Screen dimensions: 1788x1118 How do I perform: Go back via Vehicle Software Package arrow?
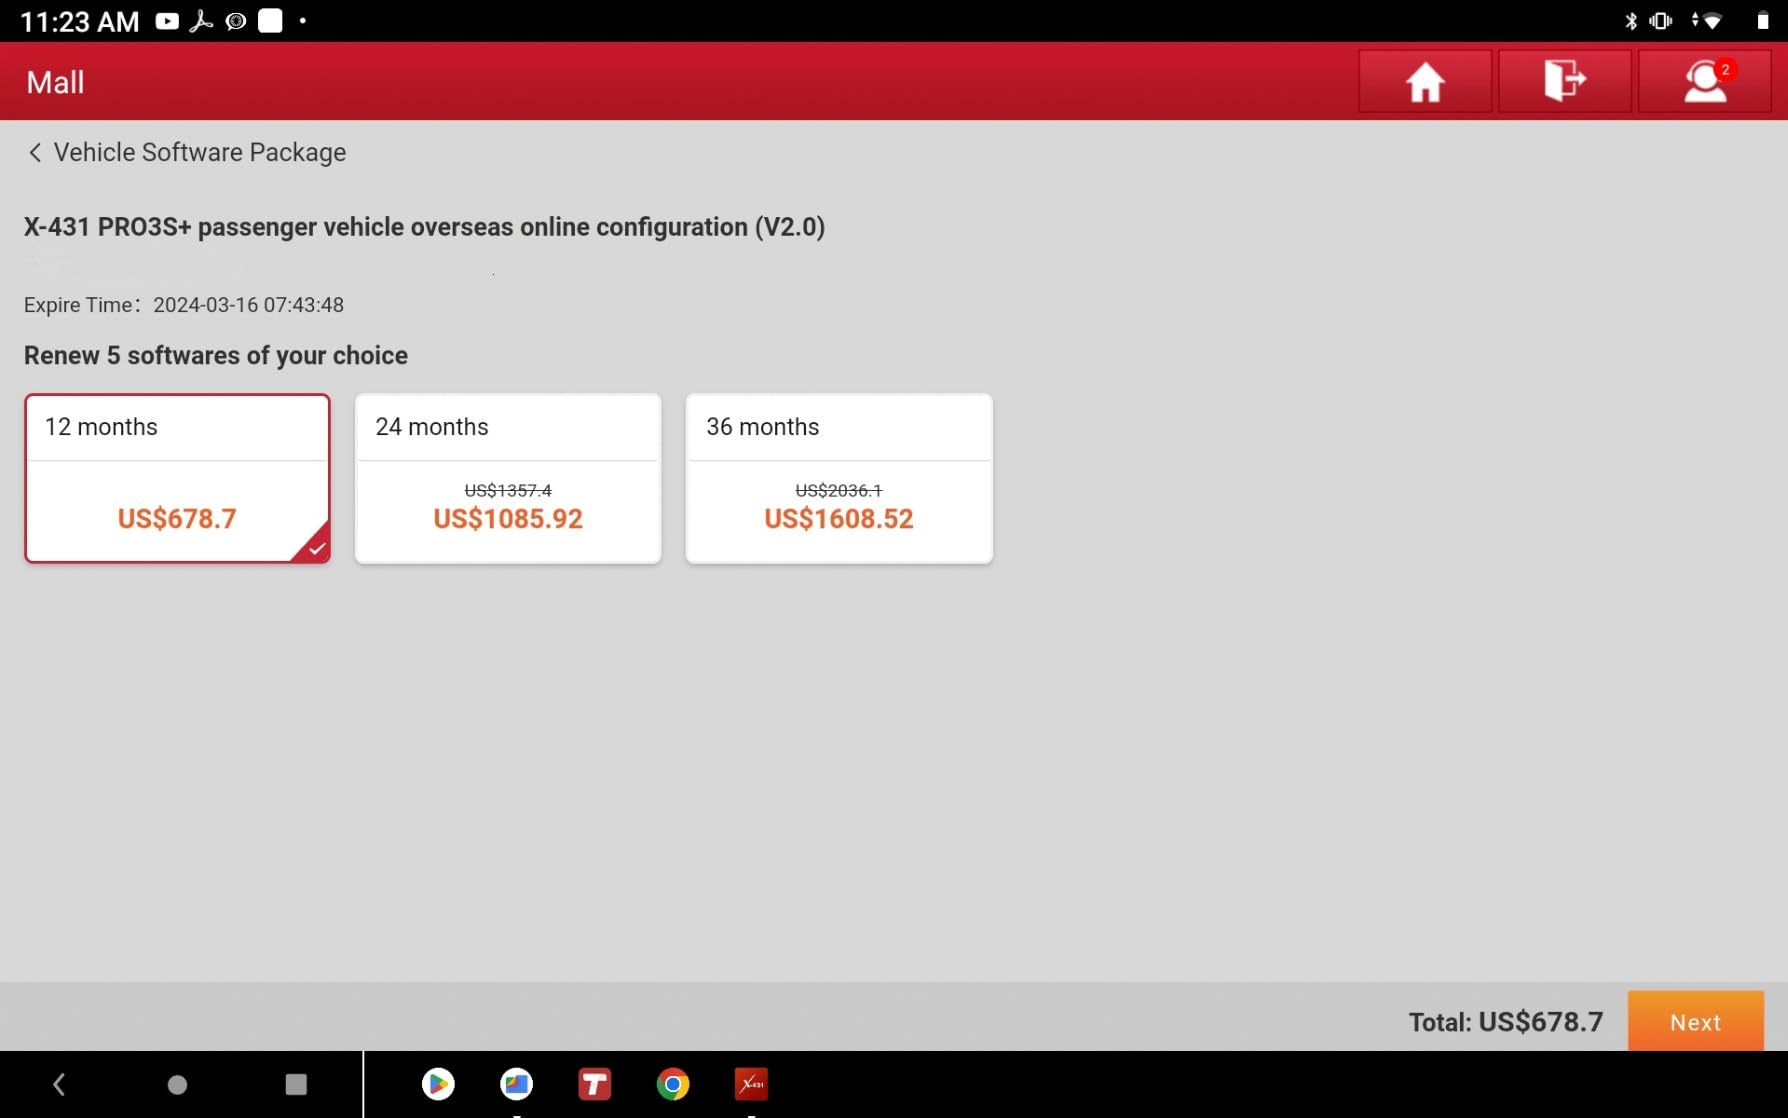pyautogui.click(x=35, y=152)
